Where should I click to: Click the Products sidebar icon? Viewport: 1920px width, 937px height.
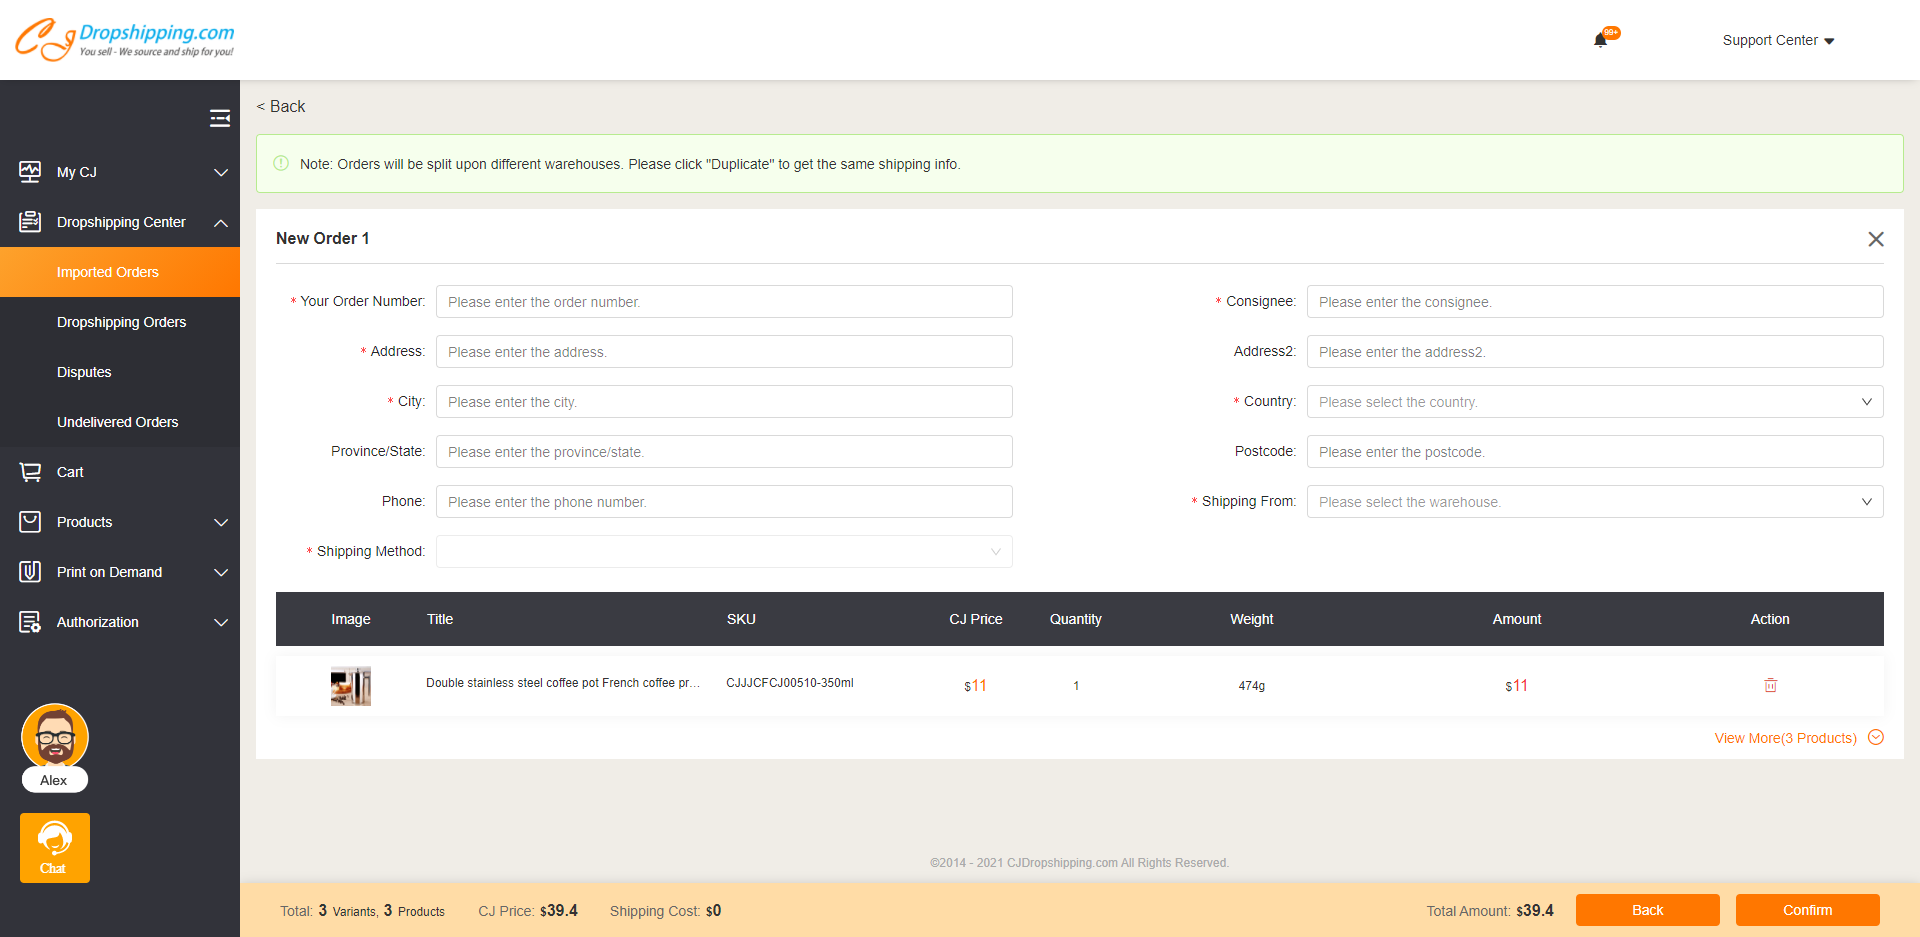(30, 521)
